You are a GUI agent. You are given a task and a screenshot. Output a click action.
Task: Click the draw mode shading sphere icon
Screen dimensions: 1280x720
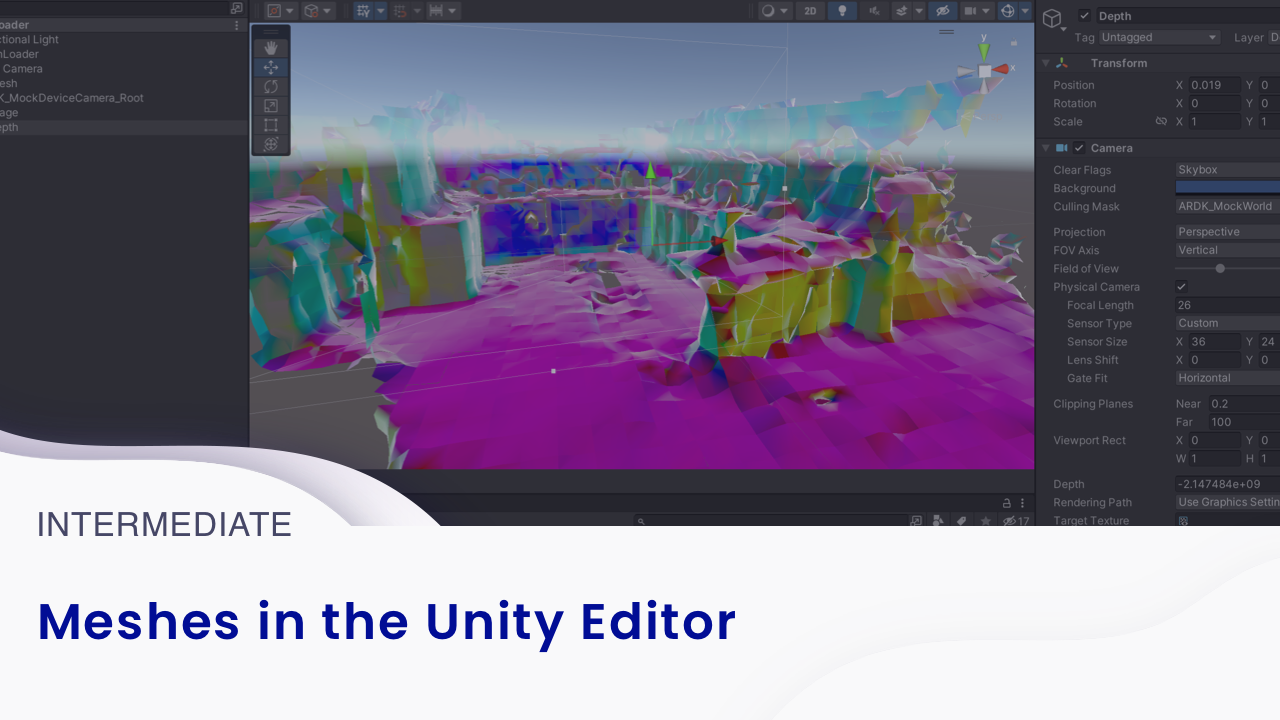pyautogui.click(x=768, y=11)
